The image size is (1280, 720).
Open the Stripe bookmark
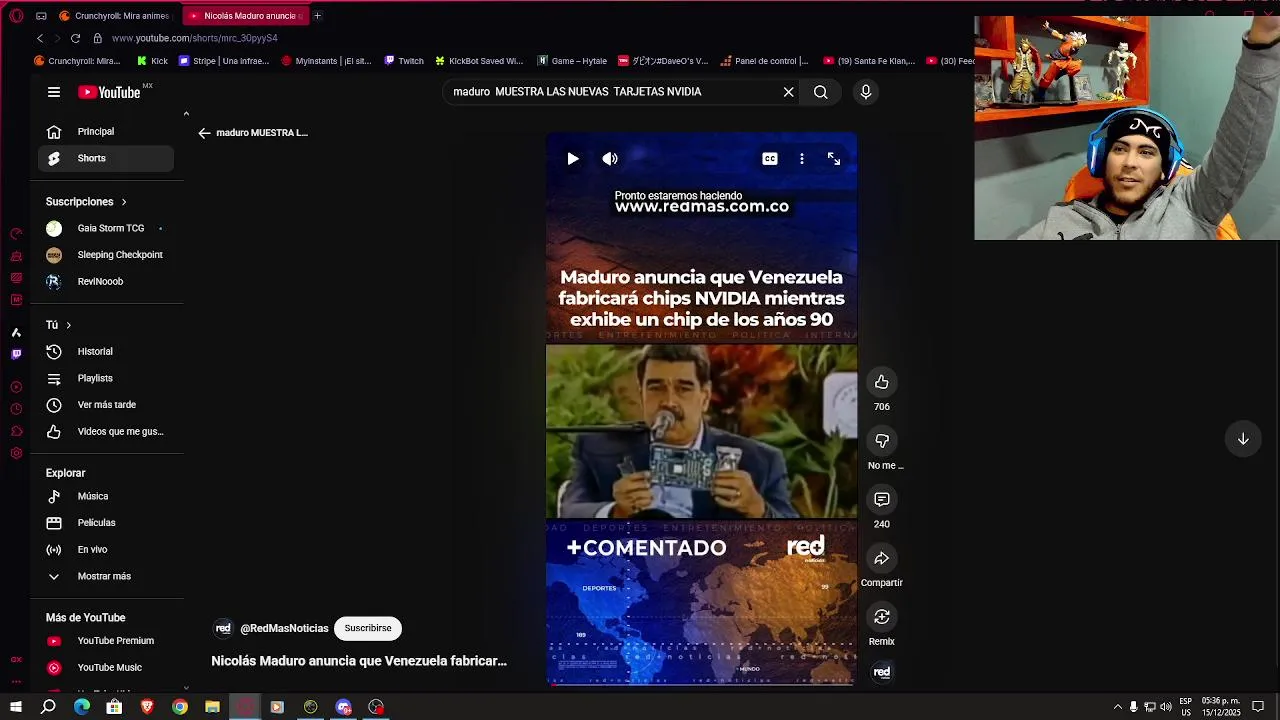tap(223, 61)
